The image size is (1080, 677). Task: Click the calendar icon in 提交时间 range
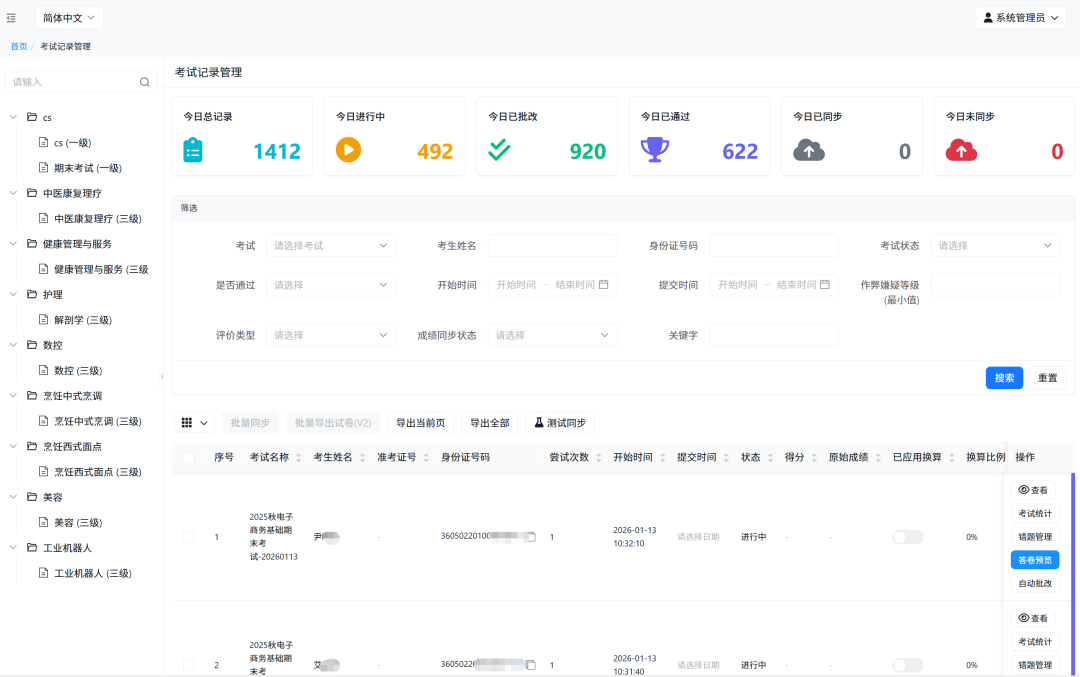pyautogui.click(x=824, y=284)
